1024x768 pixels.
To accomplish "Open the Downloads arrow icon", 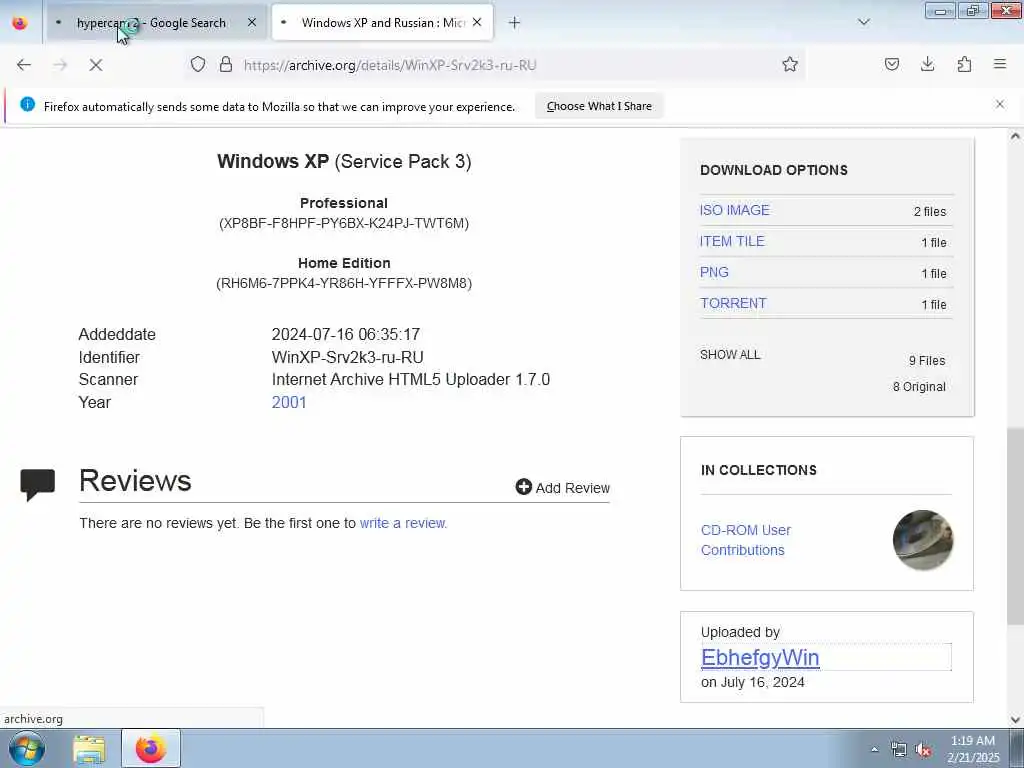I will 927,64.
